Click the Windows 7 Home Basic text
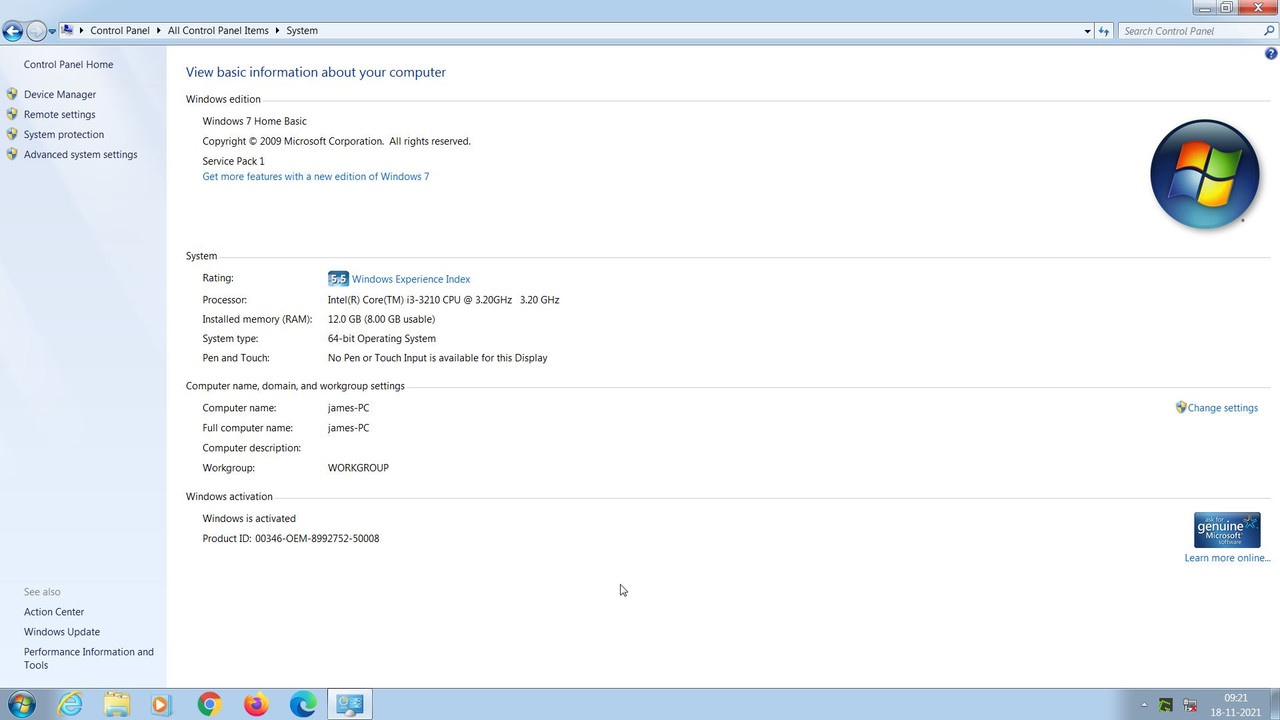 (x=254, y=122)
